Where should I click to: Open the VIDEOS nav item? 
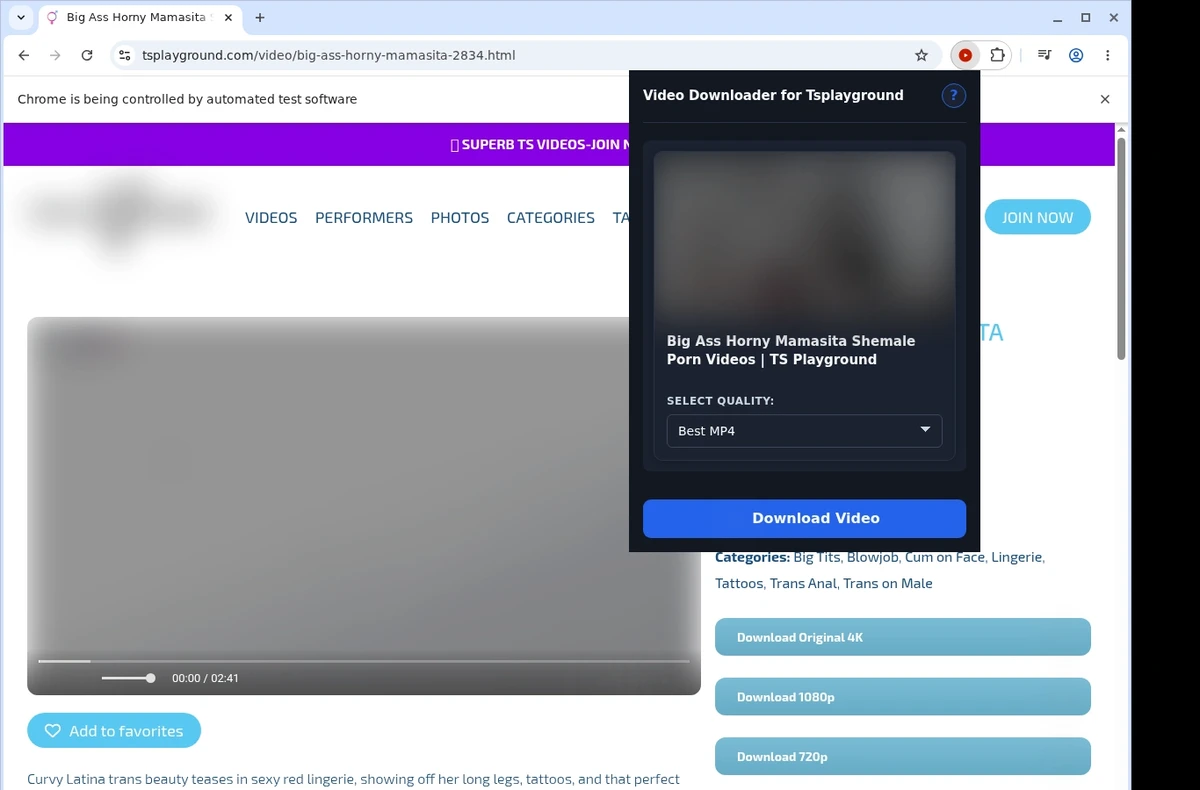point(271,218)
